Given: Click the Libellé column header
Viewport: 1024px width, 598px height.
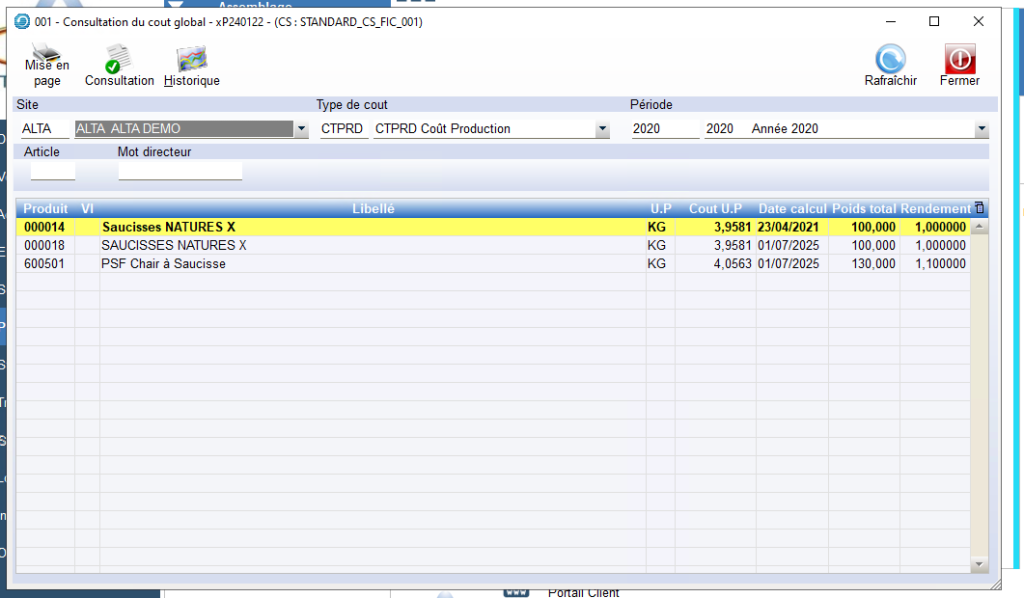Looking at the screenshot, I should 373,208.
